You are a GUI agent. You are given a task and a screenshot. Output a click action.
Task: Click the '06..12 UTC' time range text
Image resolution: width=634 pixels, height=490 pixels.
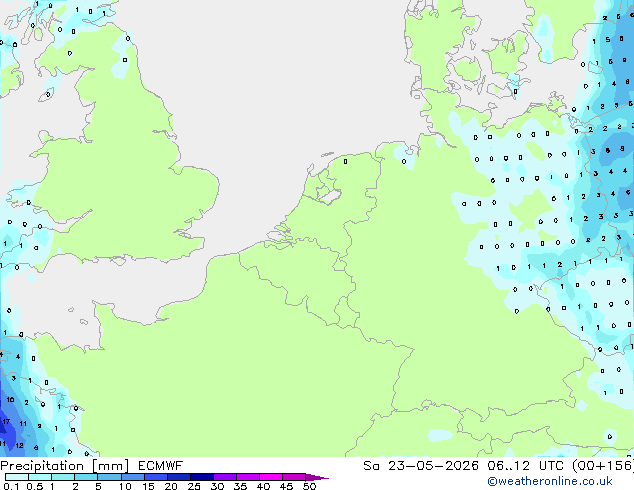(526, 466)
